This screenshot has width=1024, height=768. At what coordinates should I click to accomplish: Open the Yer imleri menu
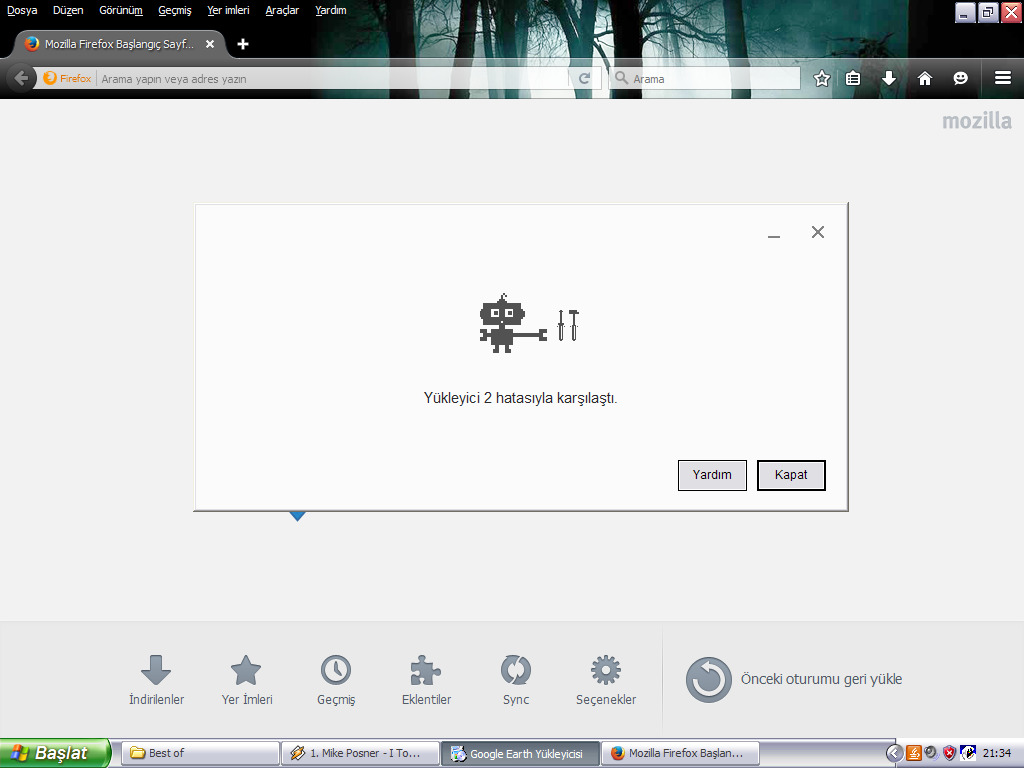click(x=228, y=10)
